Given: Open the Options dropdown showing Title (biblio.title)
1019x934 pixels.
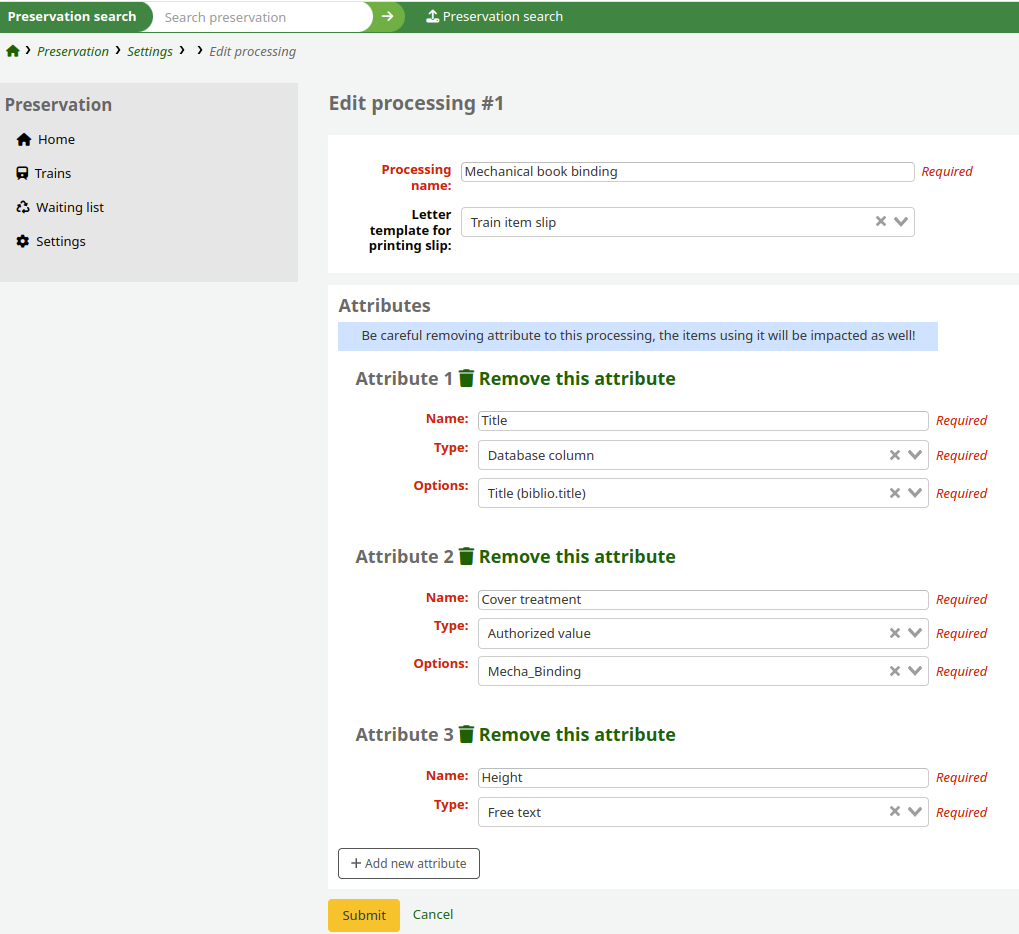Looking at the screenshot, I should pyautogui.click(x=913, y=493).
